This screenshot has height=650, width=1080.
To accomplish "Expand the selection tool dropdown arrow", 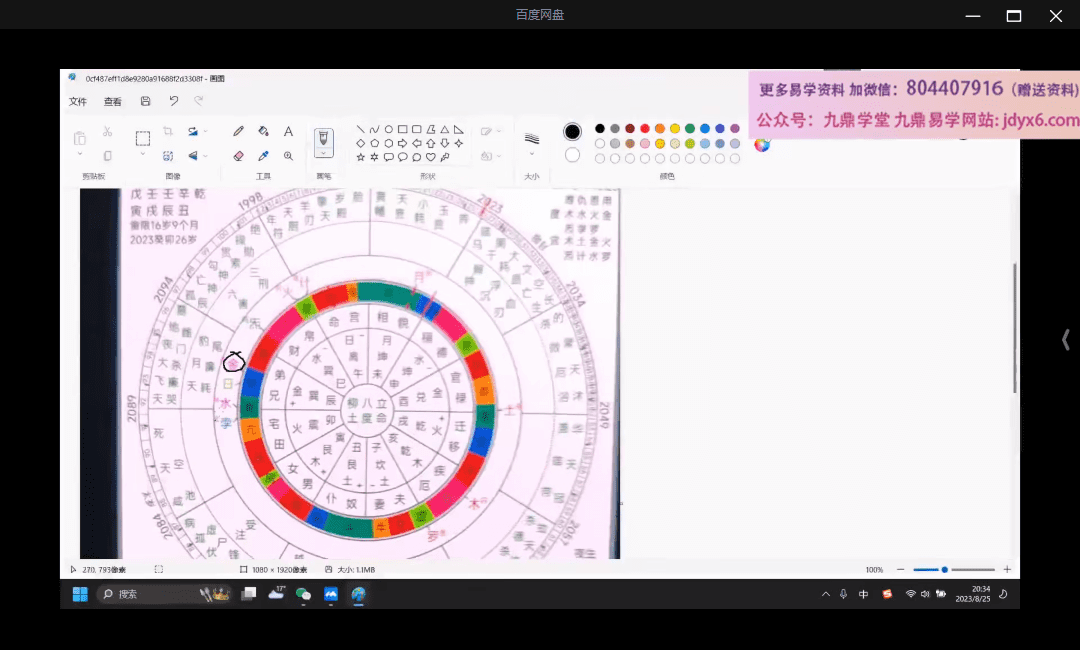I will 143,155.
